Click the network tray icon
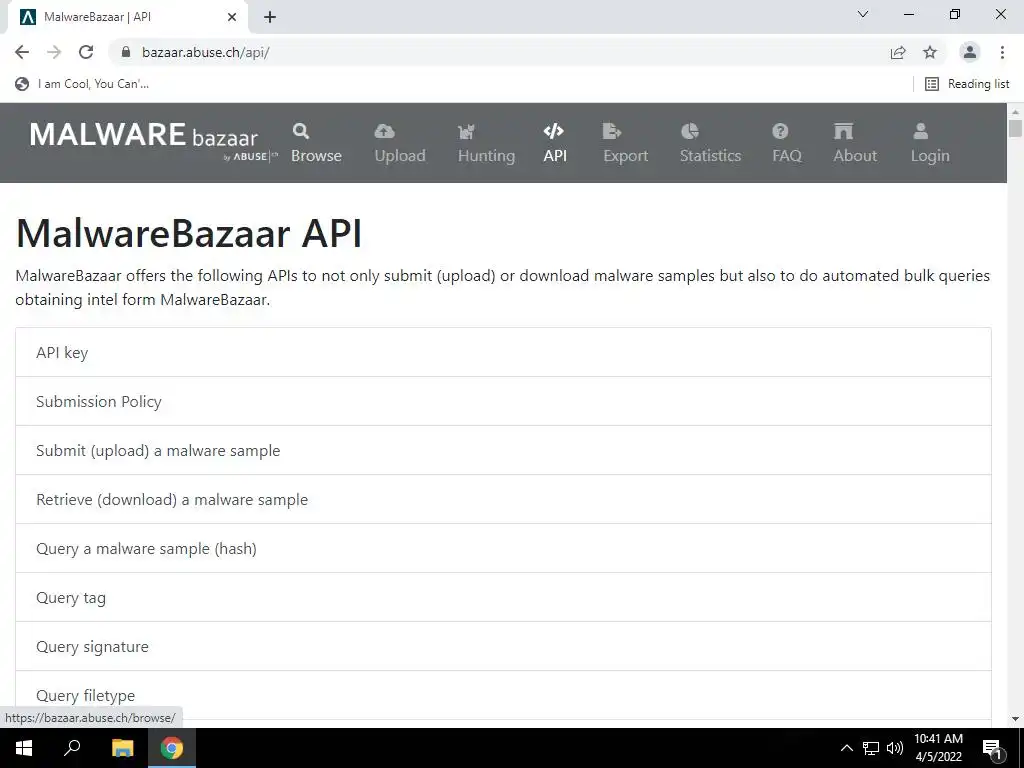The image size is (1024, 768). 871,748
